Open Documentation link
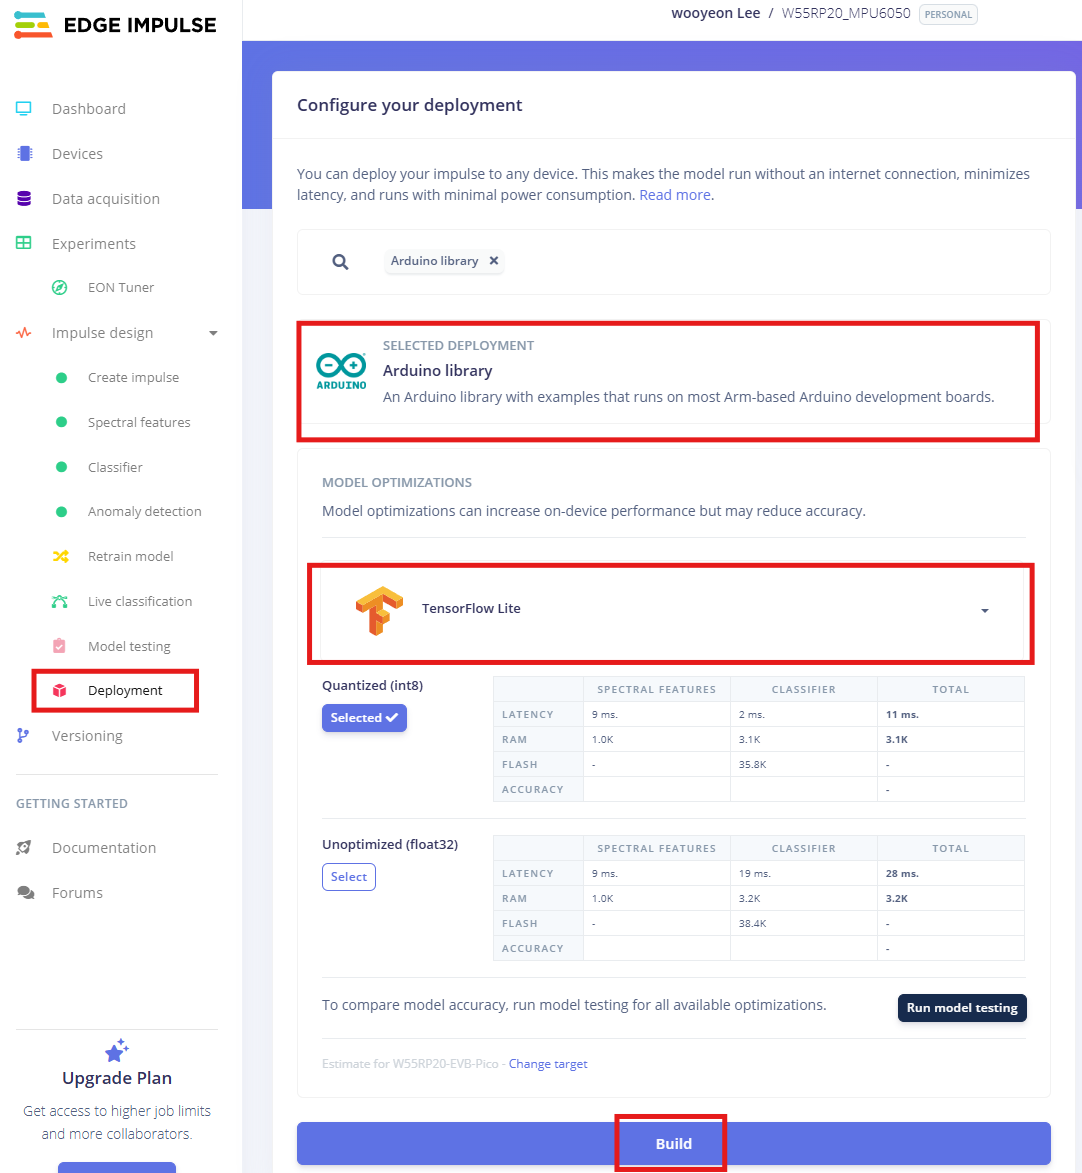 pos(103,848)
